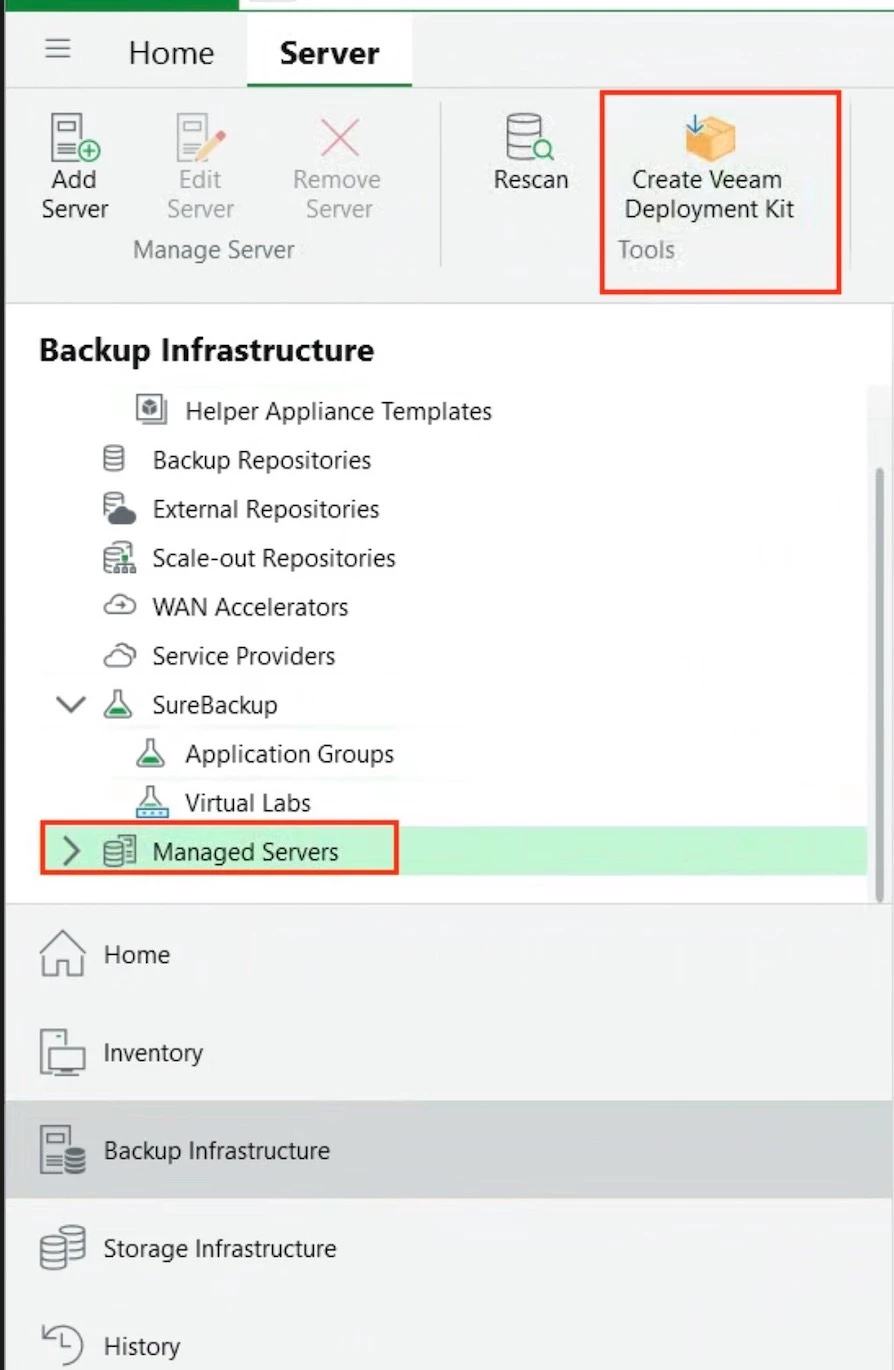This screenshot has height=1370, width=894.
Task: Click Create Veeam Deployment Kit icon
Action: point(710,138)
